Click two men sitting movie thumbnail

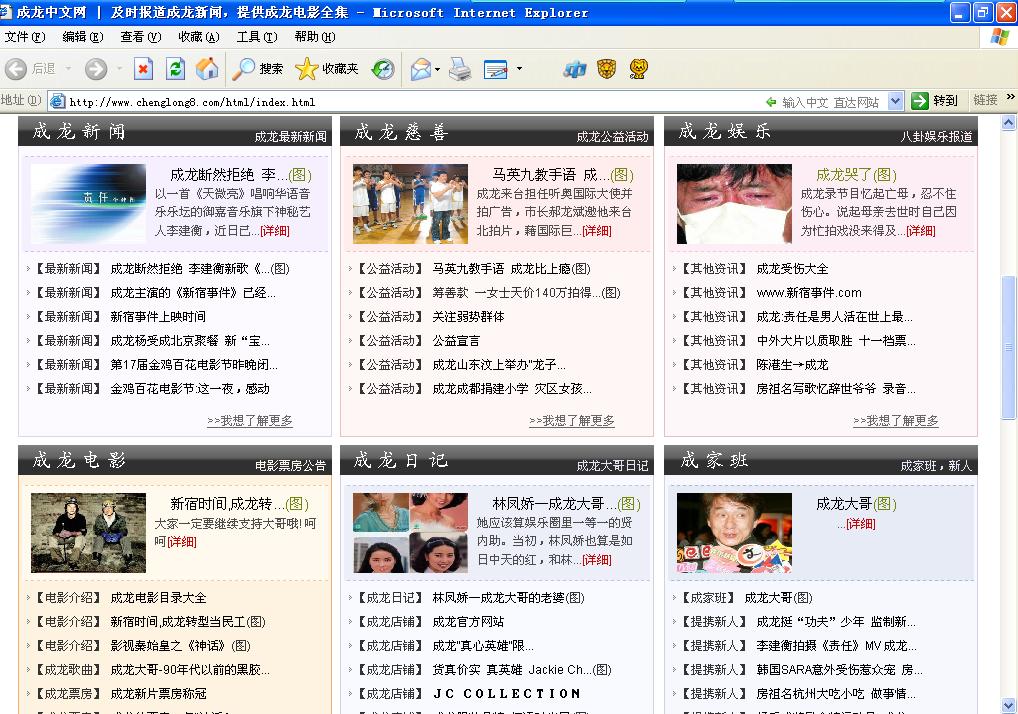point(88,533)
